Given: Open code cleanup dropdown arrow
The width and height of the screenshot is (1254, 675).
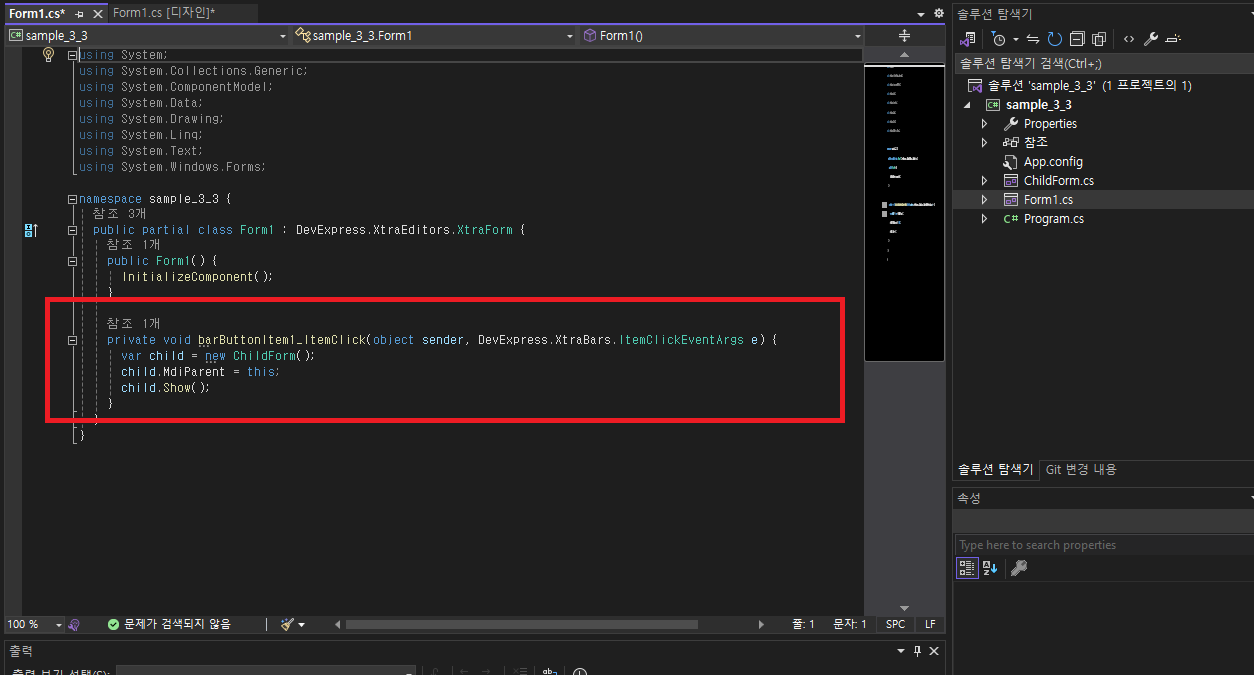Looking at the screenshot, I should tap(302, 624).
